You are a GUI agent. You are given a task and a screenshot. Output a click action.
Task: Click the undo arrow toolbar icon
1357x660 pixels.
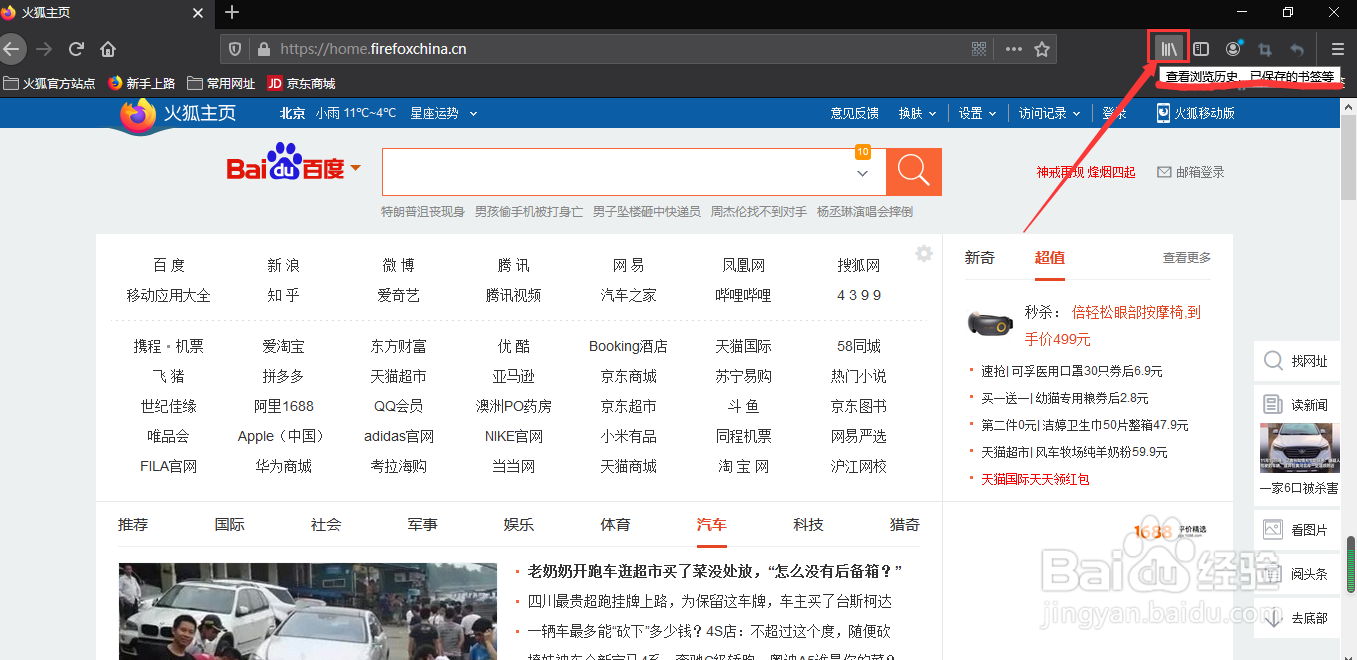(x=1297, y=49)
